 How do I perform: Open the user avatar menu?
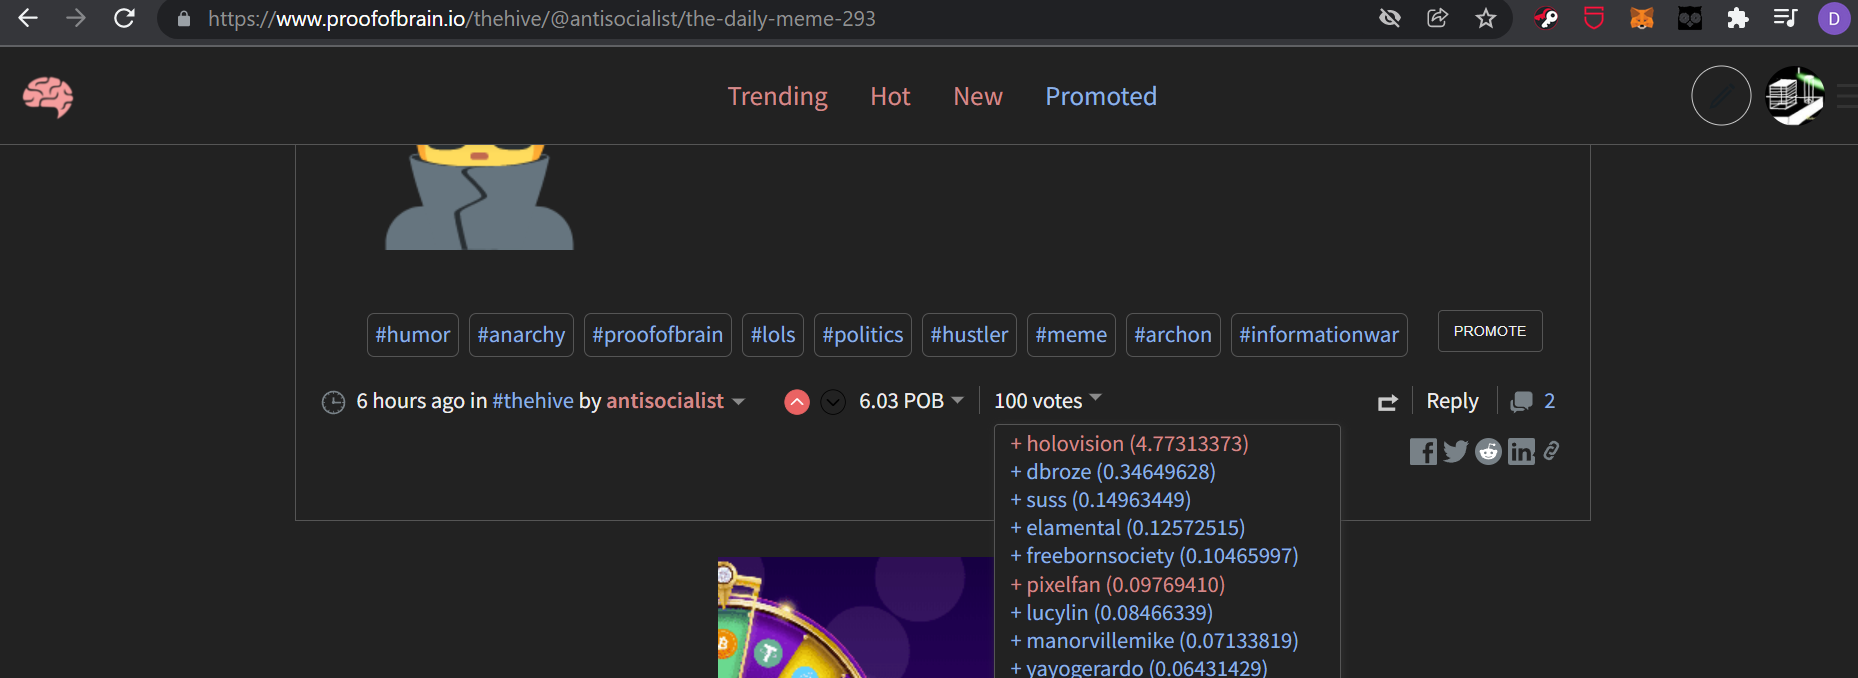point(1796,96)
